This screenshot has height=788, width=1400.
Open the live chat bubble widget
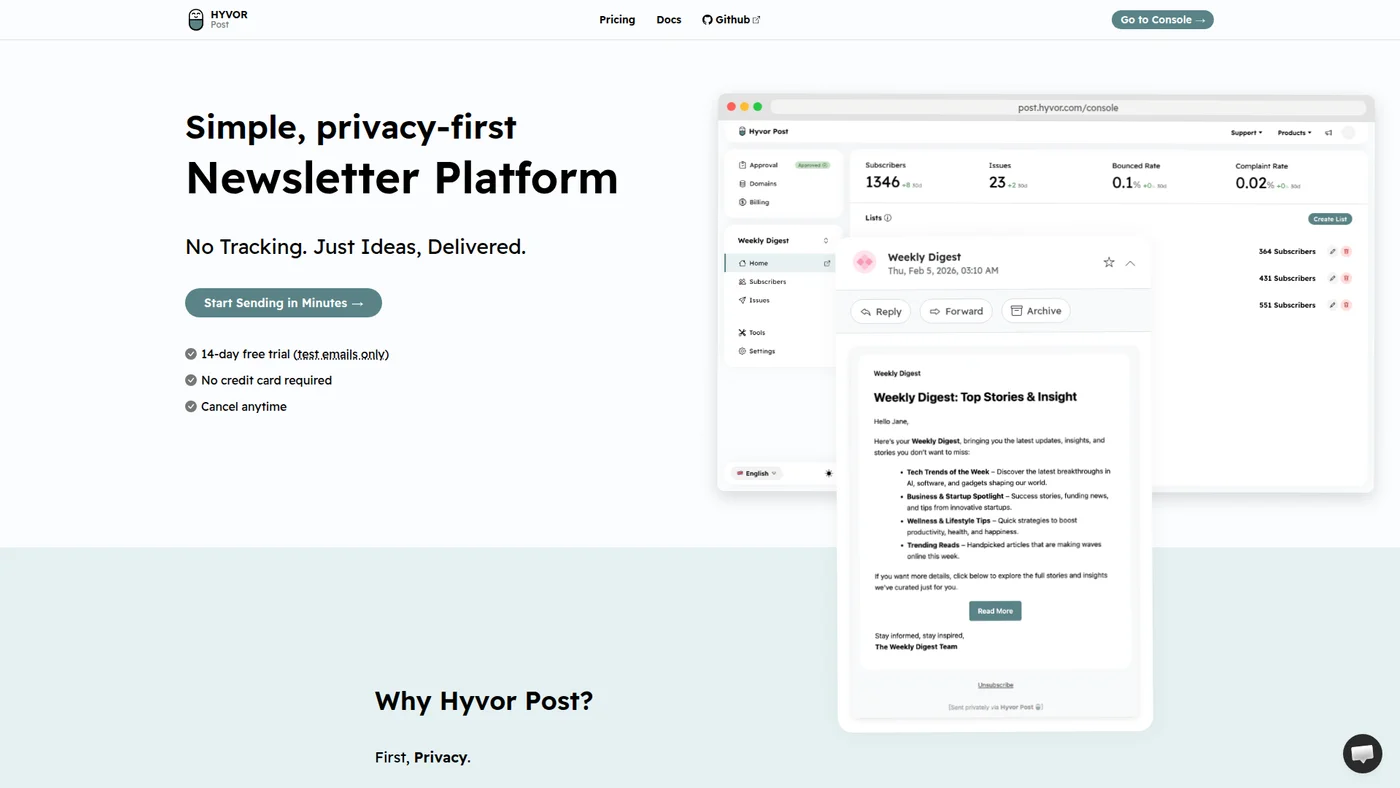click(1362, 754)
